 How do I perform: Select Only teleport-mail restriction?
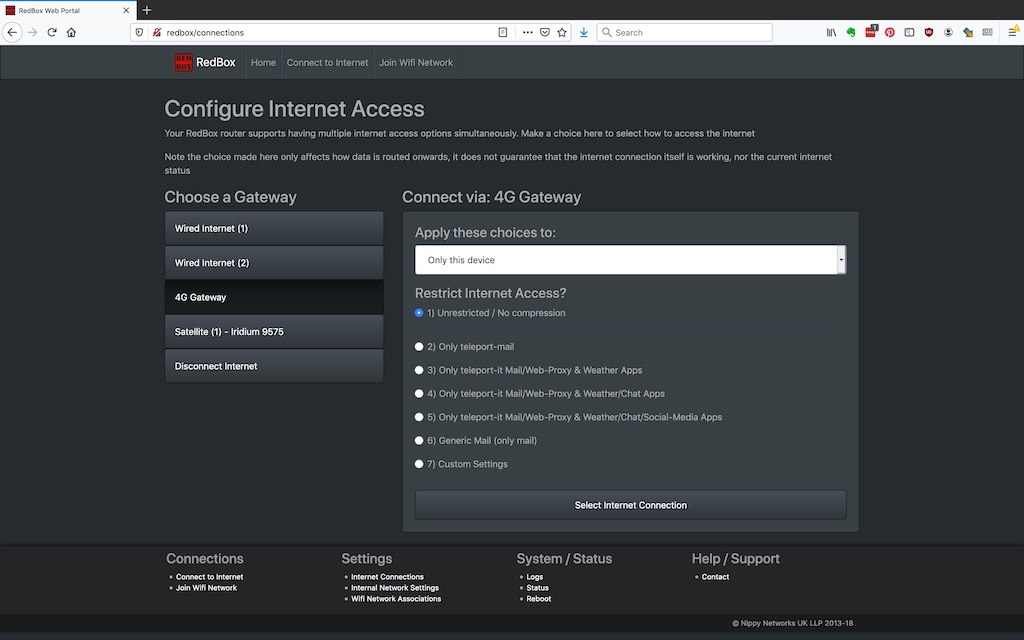tap(419, 347)
